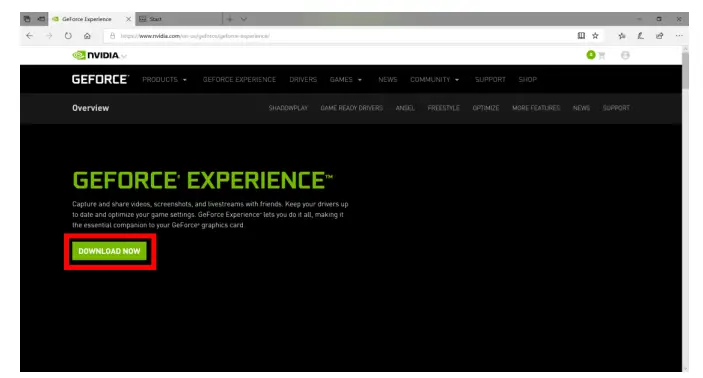Click the browser back arrow
703x378 pixels.
30,35
